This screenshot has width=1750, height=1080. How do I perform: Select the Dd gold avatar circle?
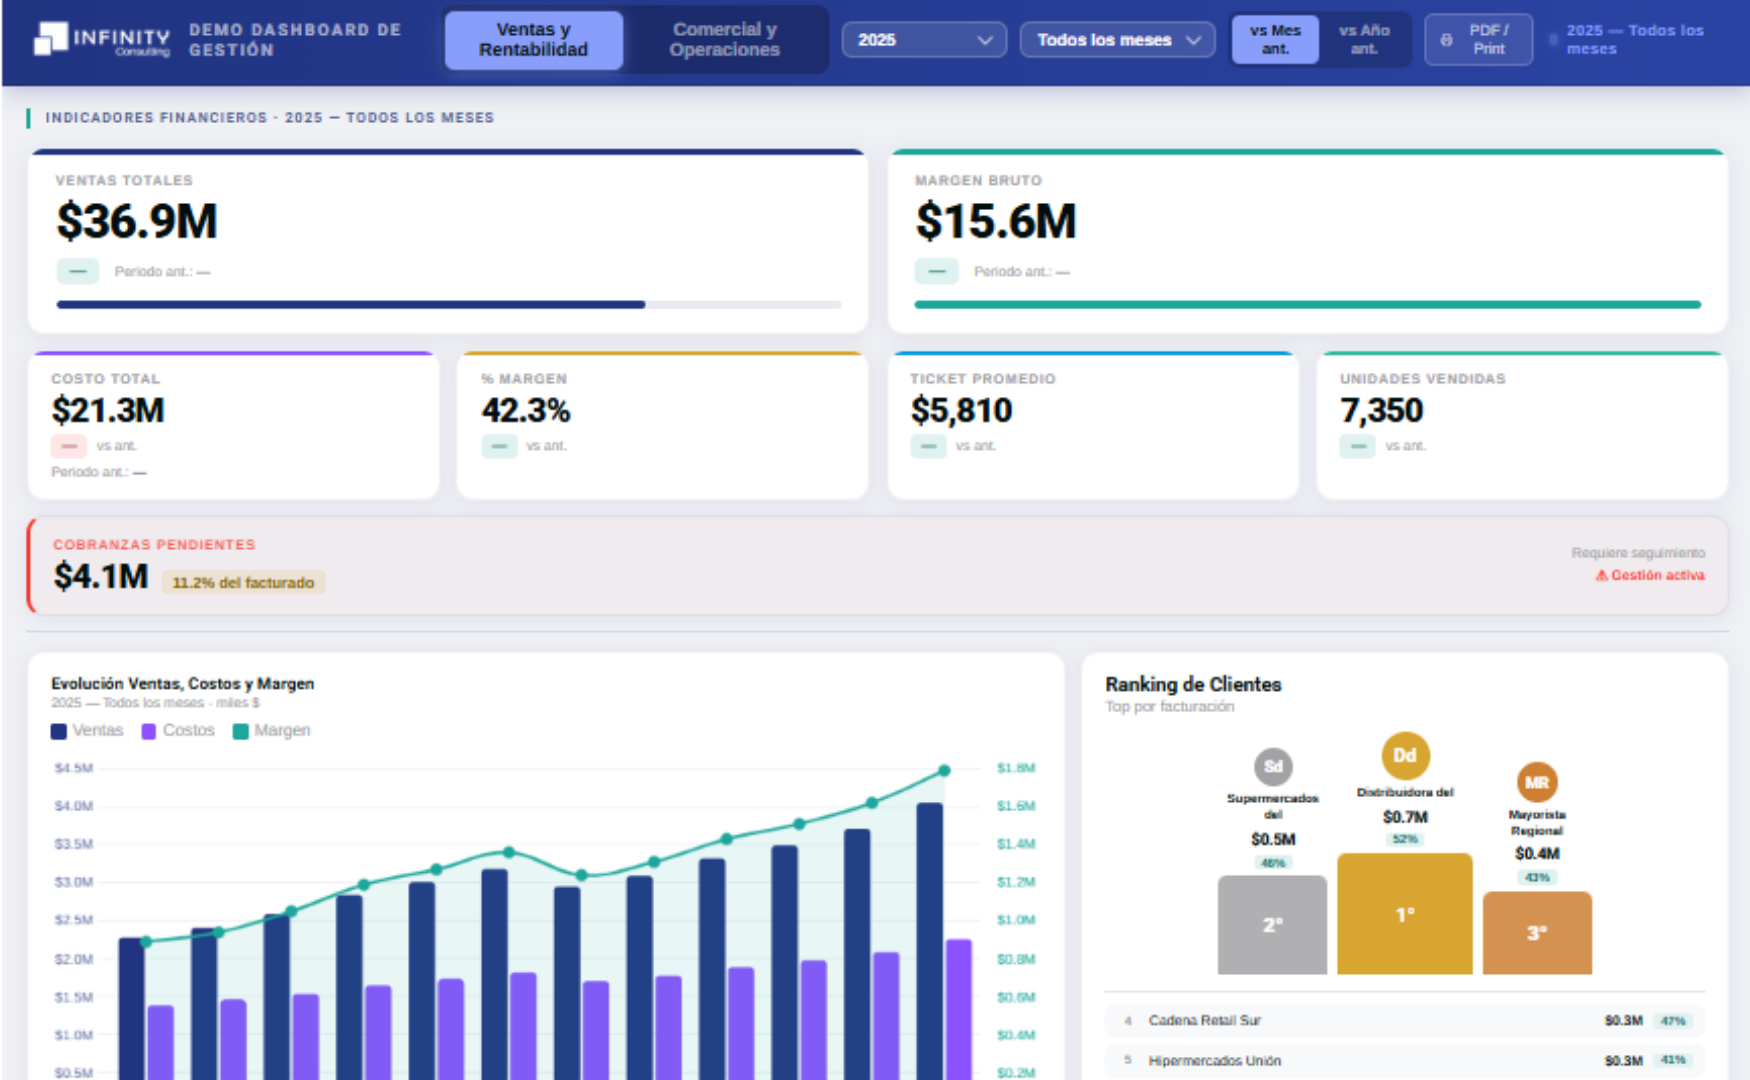pos(1405,756)
